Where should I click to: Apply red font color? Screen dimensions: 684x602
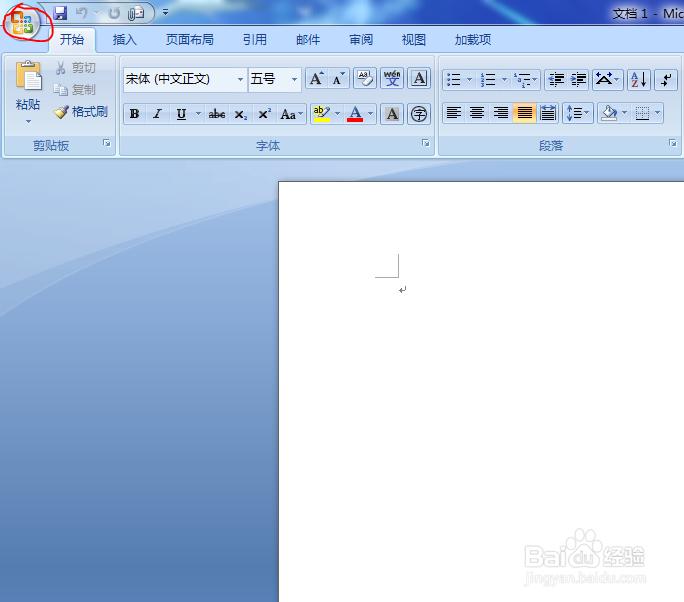[355, 114]
